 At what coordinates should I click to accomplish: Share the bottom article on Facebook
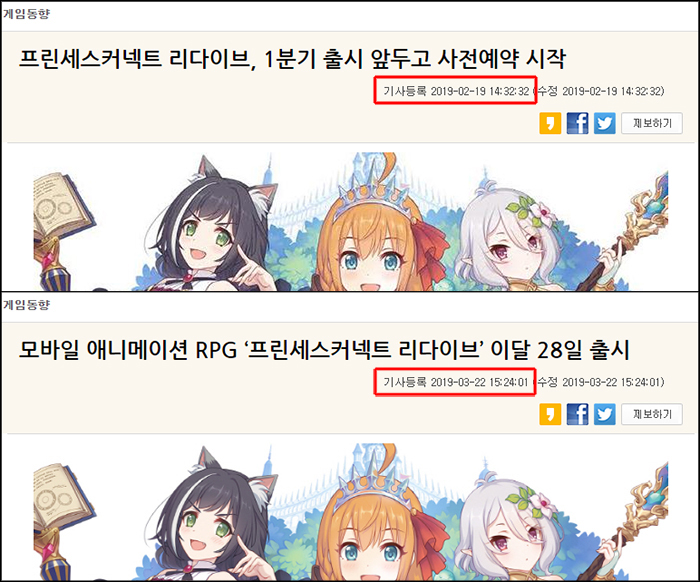pyautogui.click(x=577, y=414)
